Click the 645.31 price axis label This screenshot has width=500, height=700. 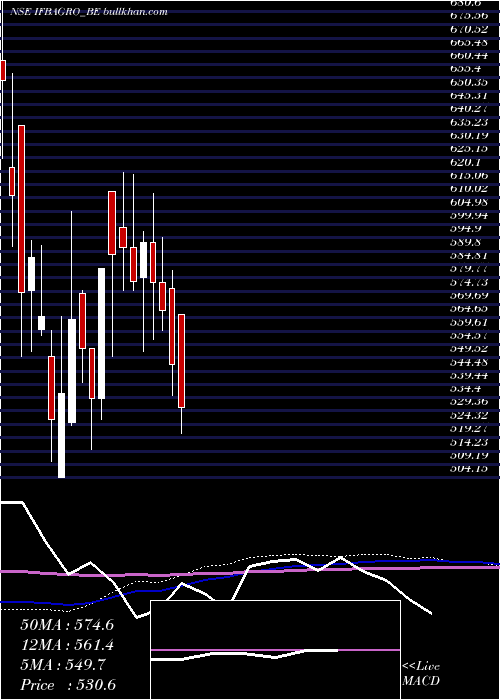(x=468, y=95)
